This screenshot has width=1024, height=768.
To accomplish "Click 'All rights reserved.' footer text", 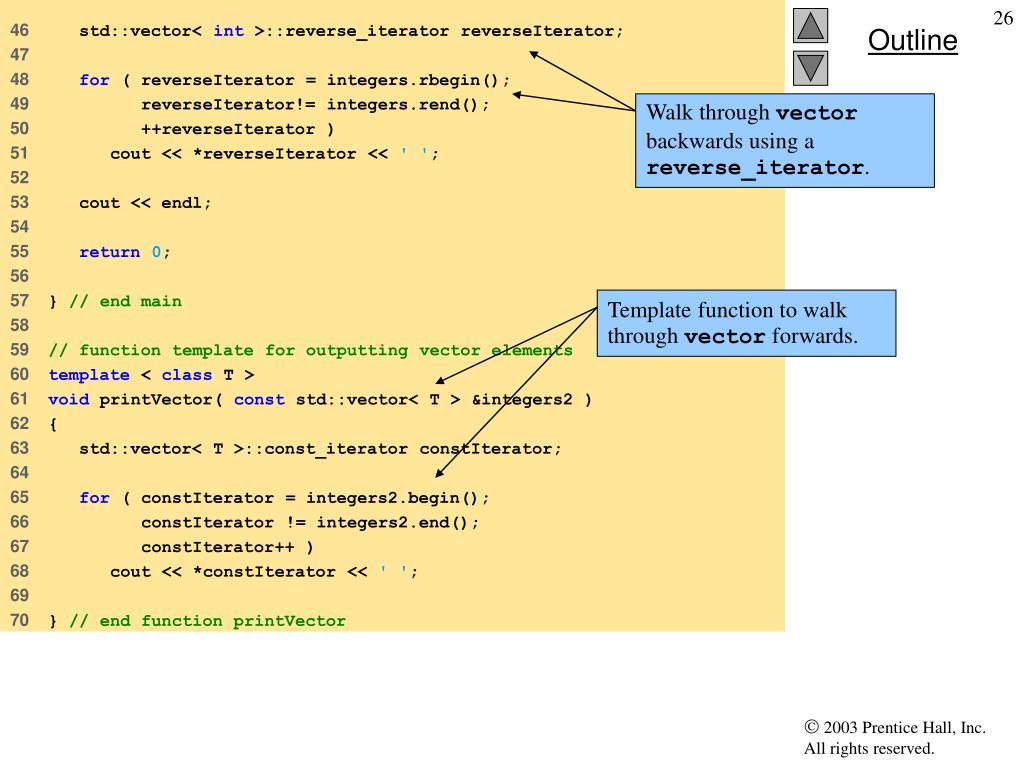I will tap(869, 748).
